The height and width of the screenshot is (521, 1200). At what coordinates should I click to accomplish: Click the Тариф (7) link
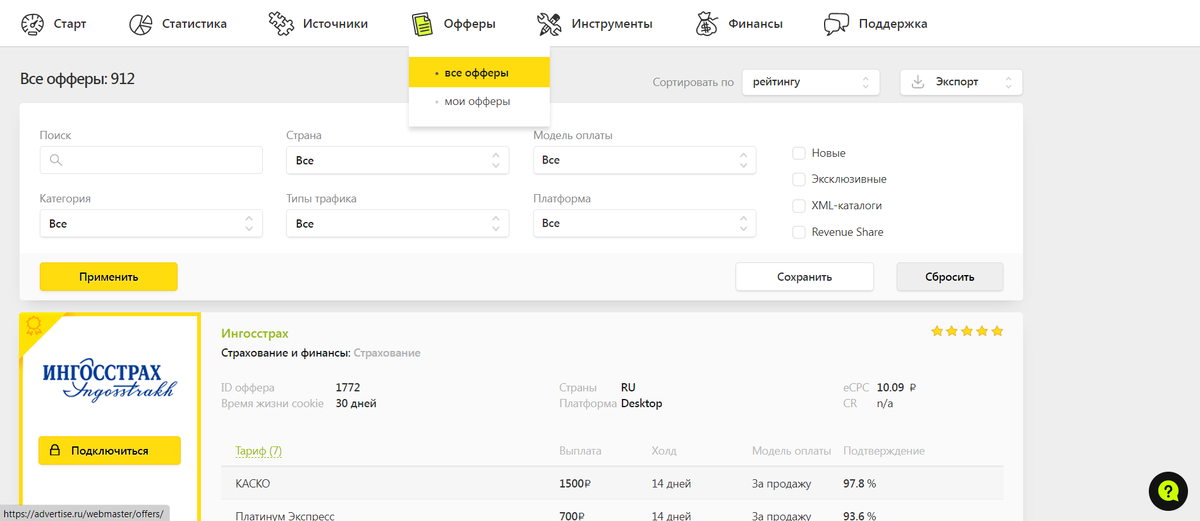(258, 451)
